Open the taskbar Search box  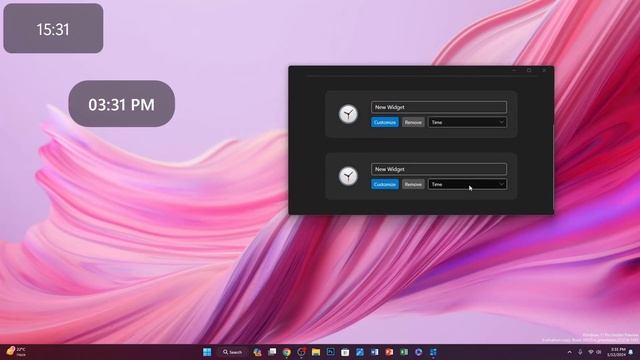point(233,352)
